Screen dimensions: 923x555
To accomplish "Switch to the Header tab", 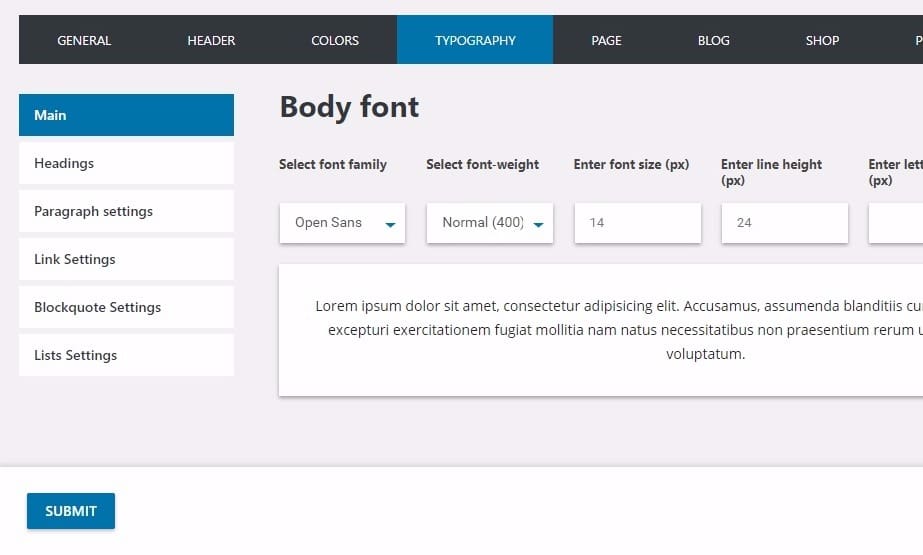I will (x=211, y=40).
